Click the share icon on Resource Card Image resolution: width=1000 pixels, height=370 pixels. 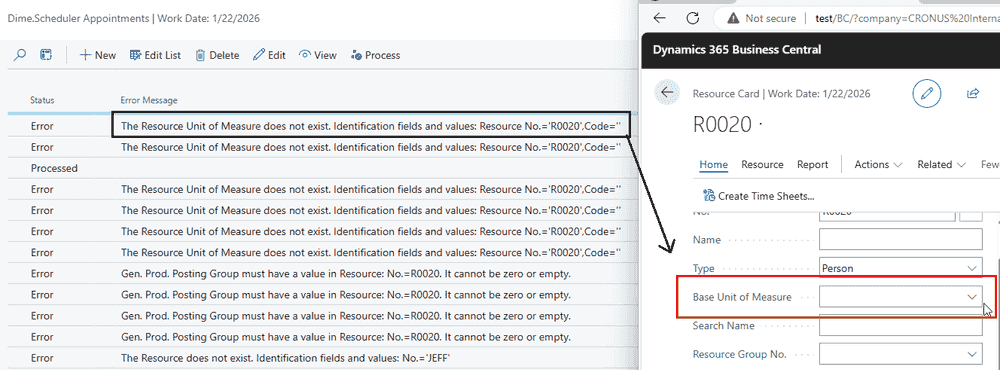click(x=973, y=93)
